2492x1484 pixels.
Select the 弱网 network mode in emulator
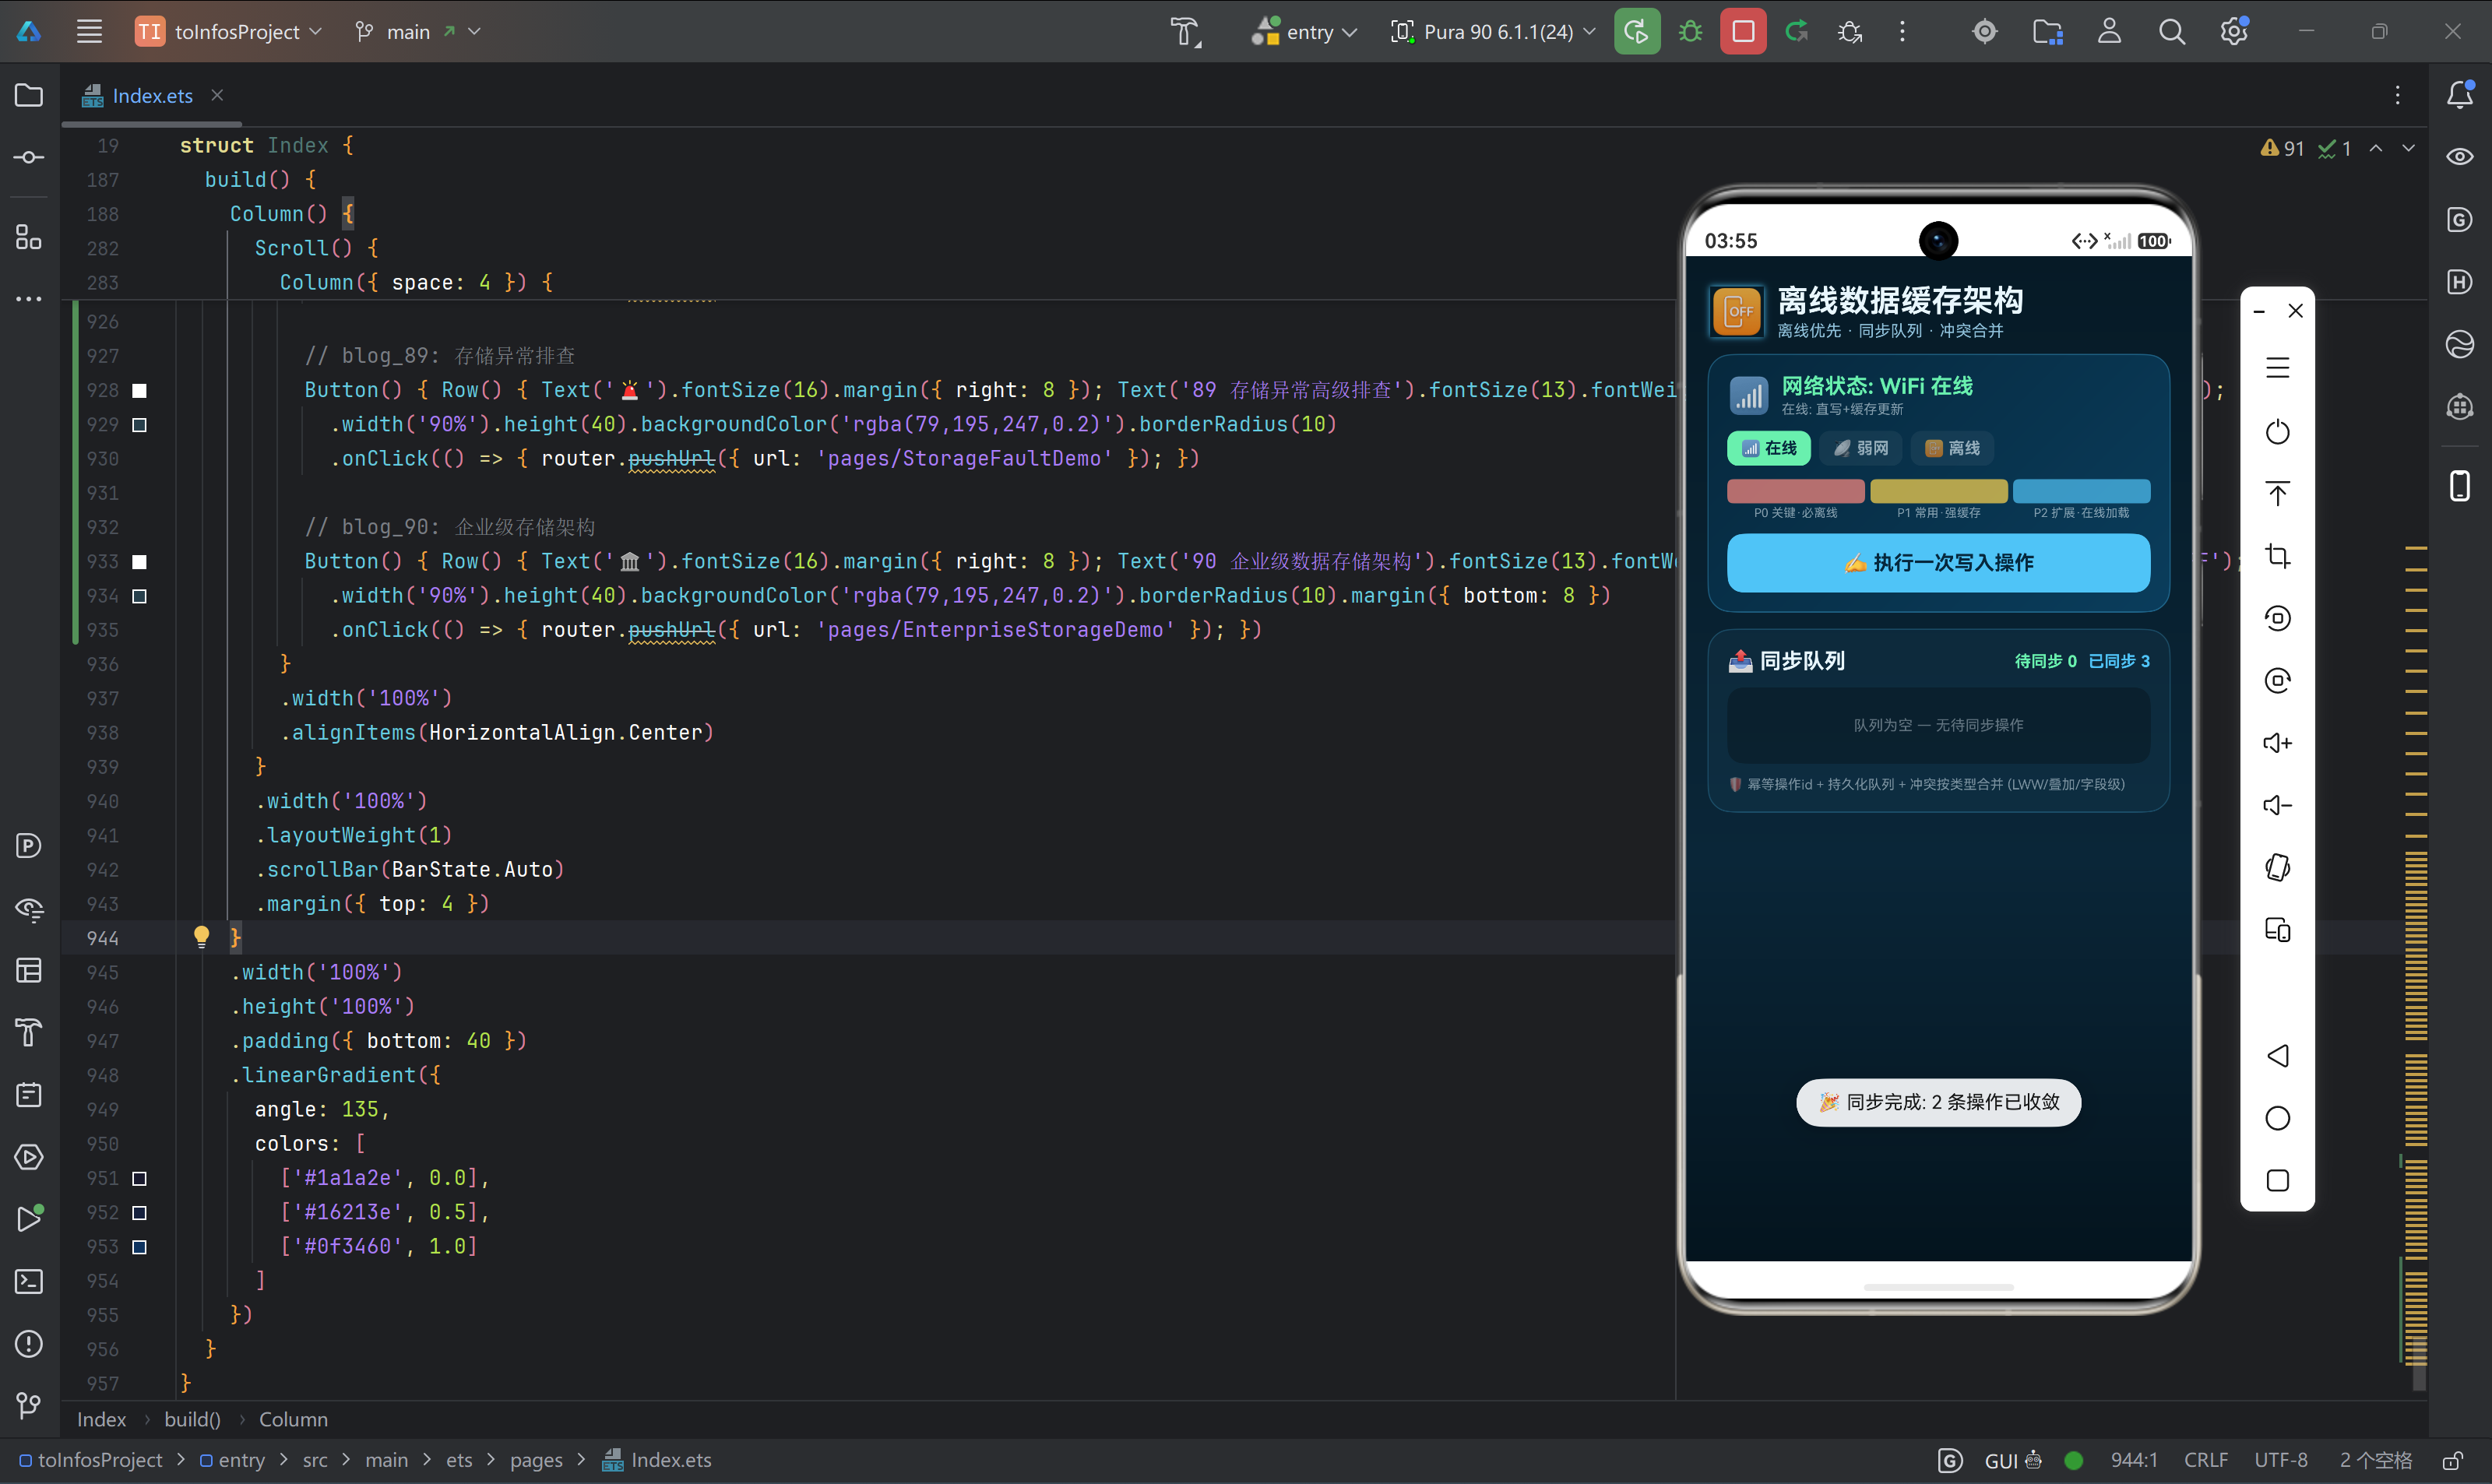click(1860, 448)
